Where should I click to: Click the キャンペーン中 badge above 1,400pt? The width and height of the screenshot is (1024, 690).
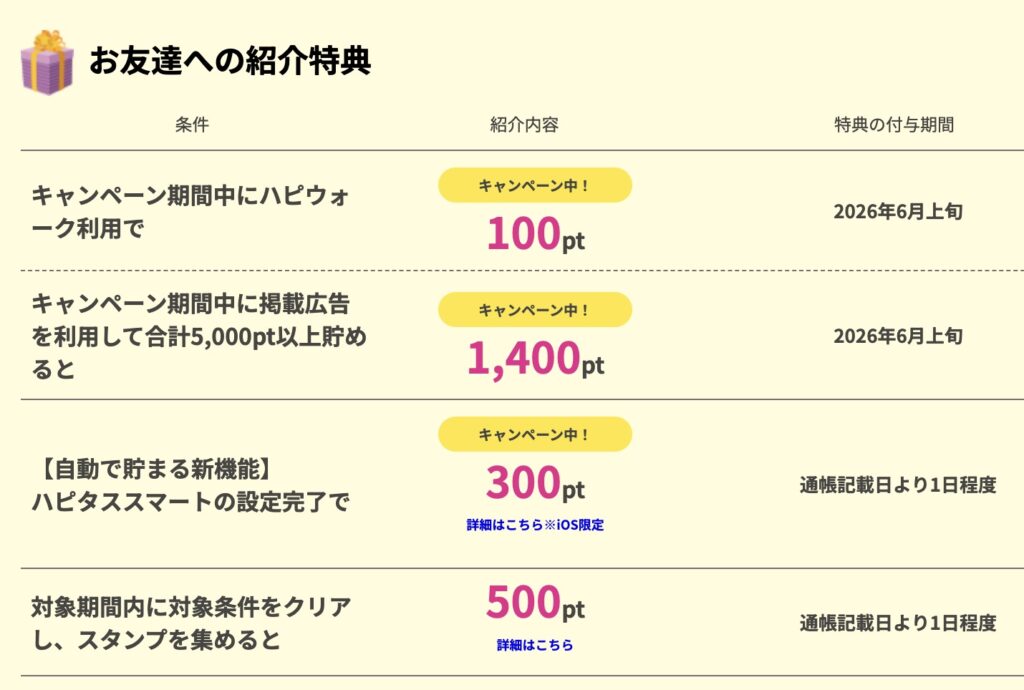[x=535, y=310]
